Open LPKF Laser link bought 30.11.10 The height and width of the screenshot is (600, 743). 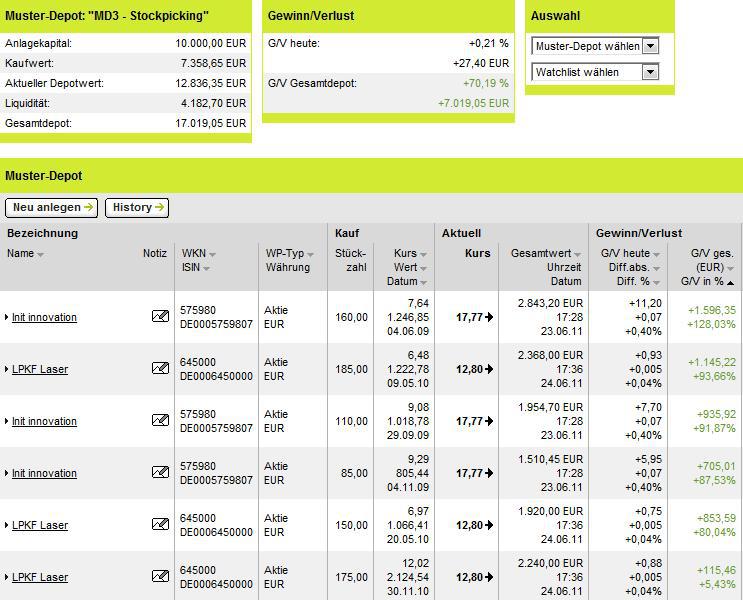(x=40, y=577)
